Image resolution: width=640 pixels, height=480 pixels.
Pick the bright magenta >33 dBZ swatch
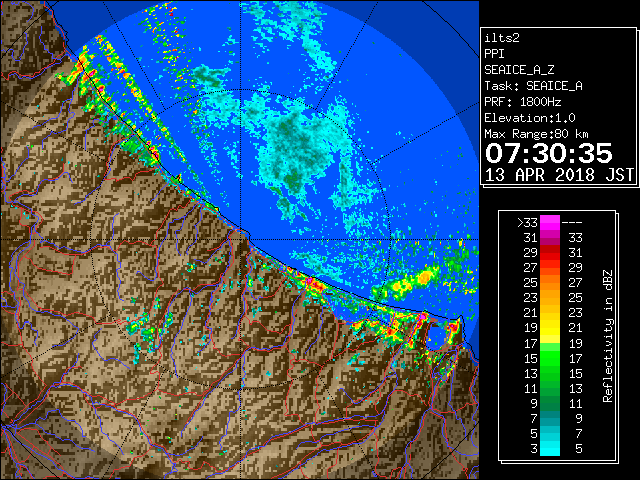click(550, 223)
